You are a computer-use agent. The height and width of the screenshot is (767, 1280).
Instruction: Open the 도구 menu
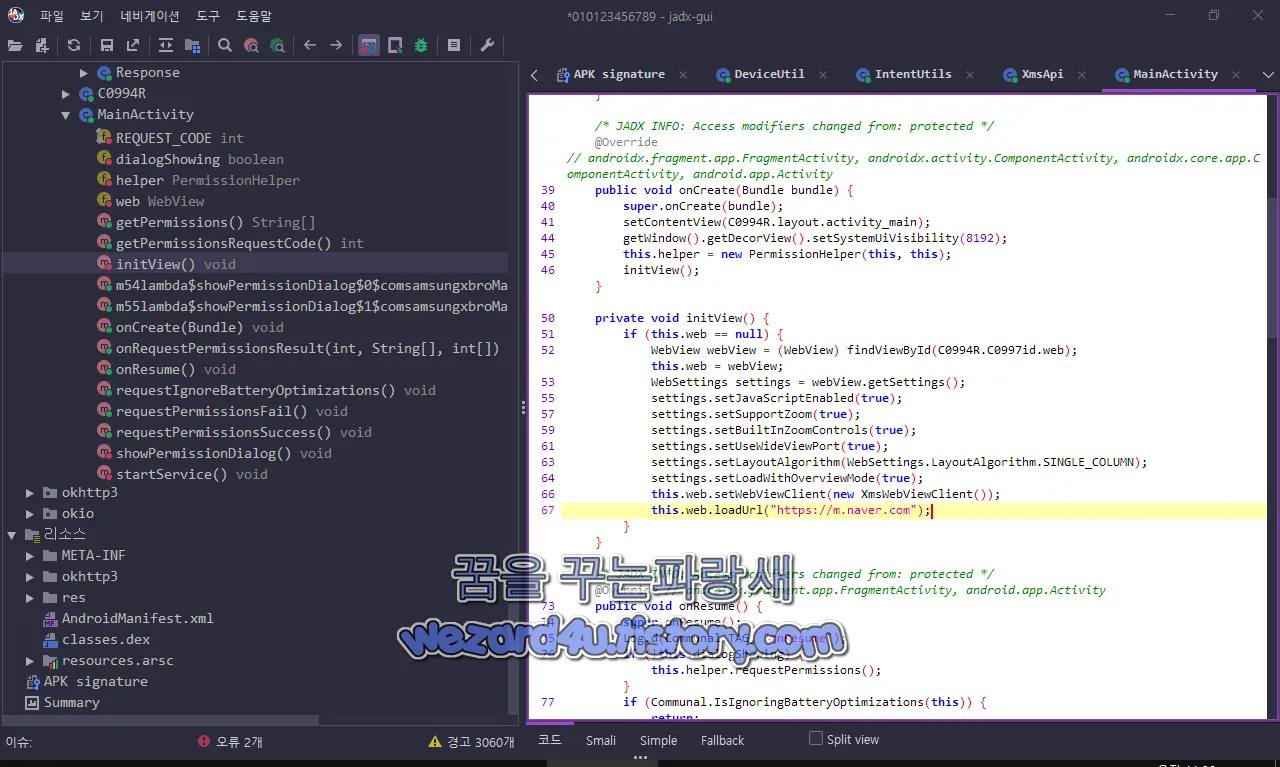coord(208,16)
